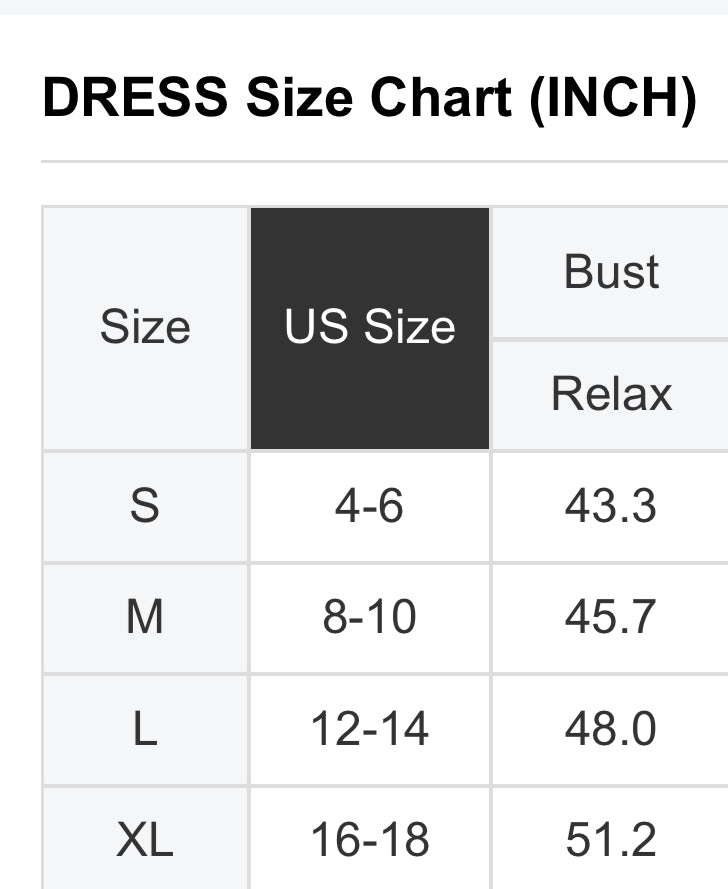Click the (INCH) unit label in title
This screenshot has width=728, height=889.
coord(613,99)
